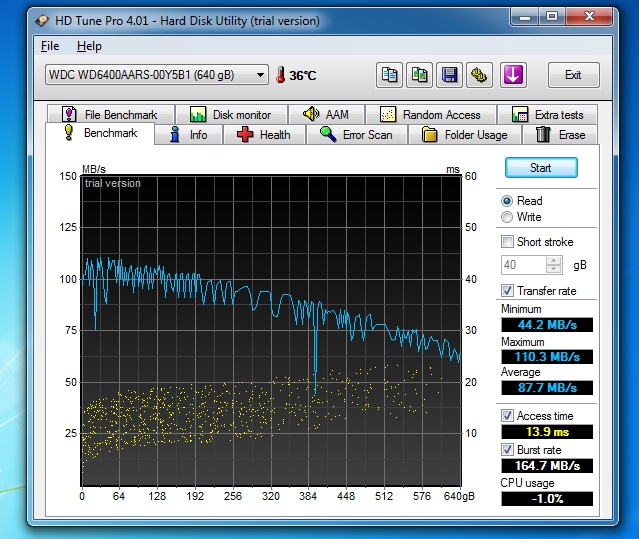
Task: Switch to the Erase tab
Action: click(x=560, y=134)
